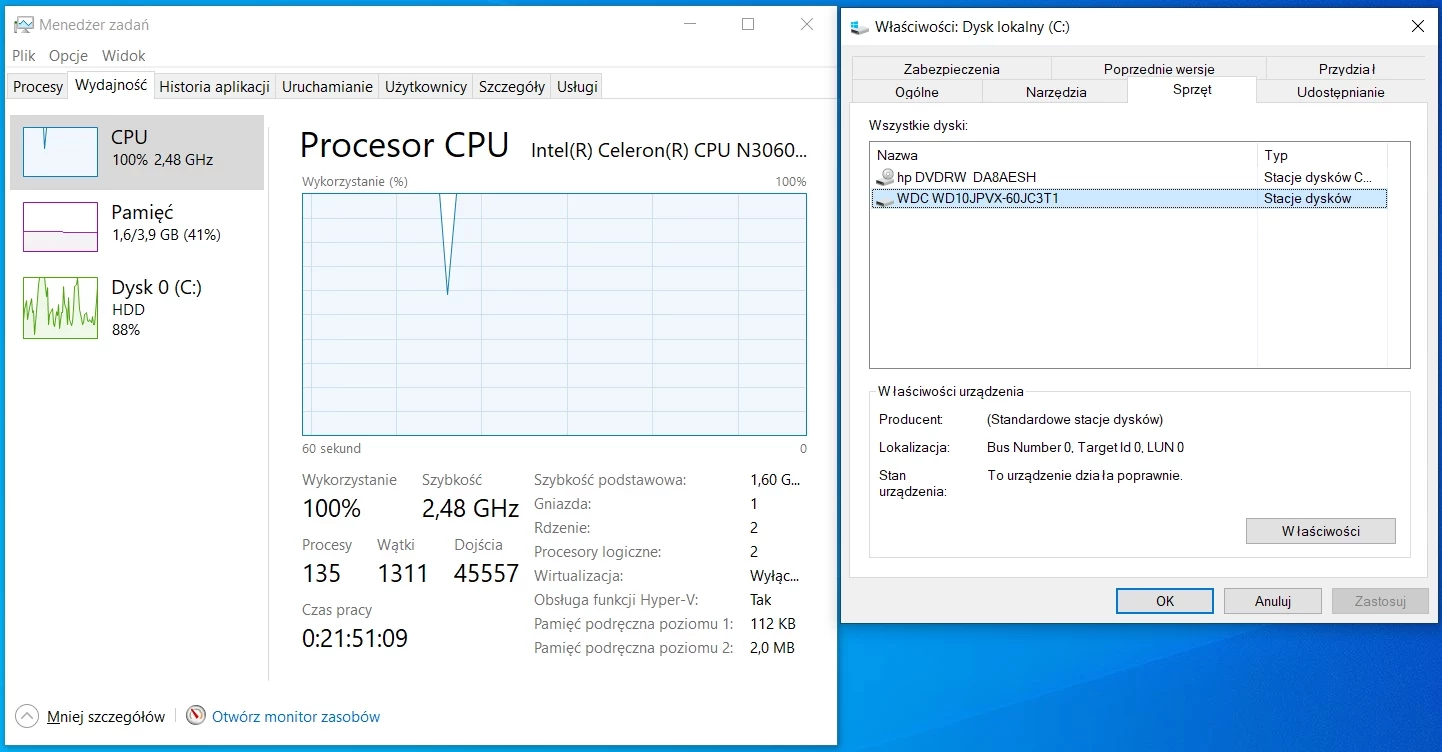Open the Narzędzia tab in properties dialog
The height and width of the screenshot is (752, 1442).
coord(1055,90)
